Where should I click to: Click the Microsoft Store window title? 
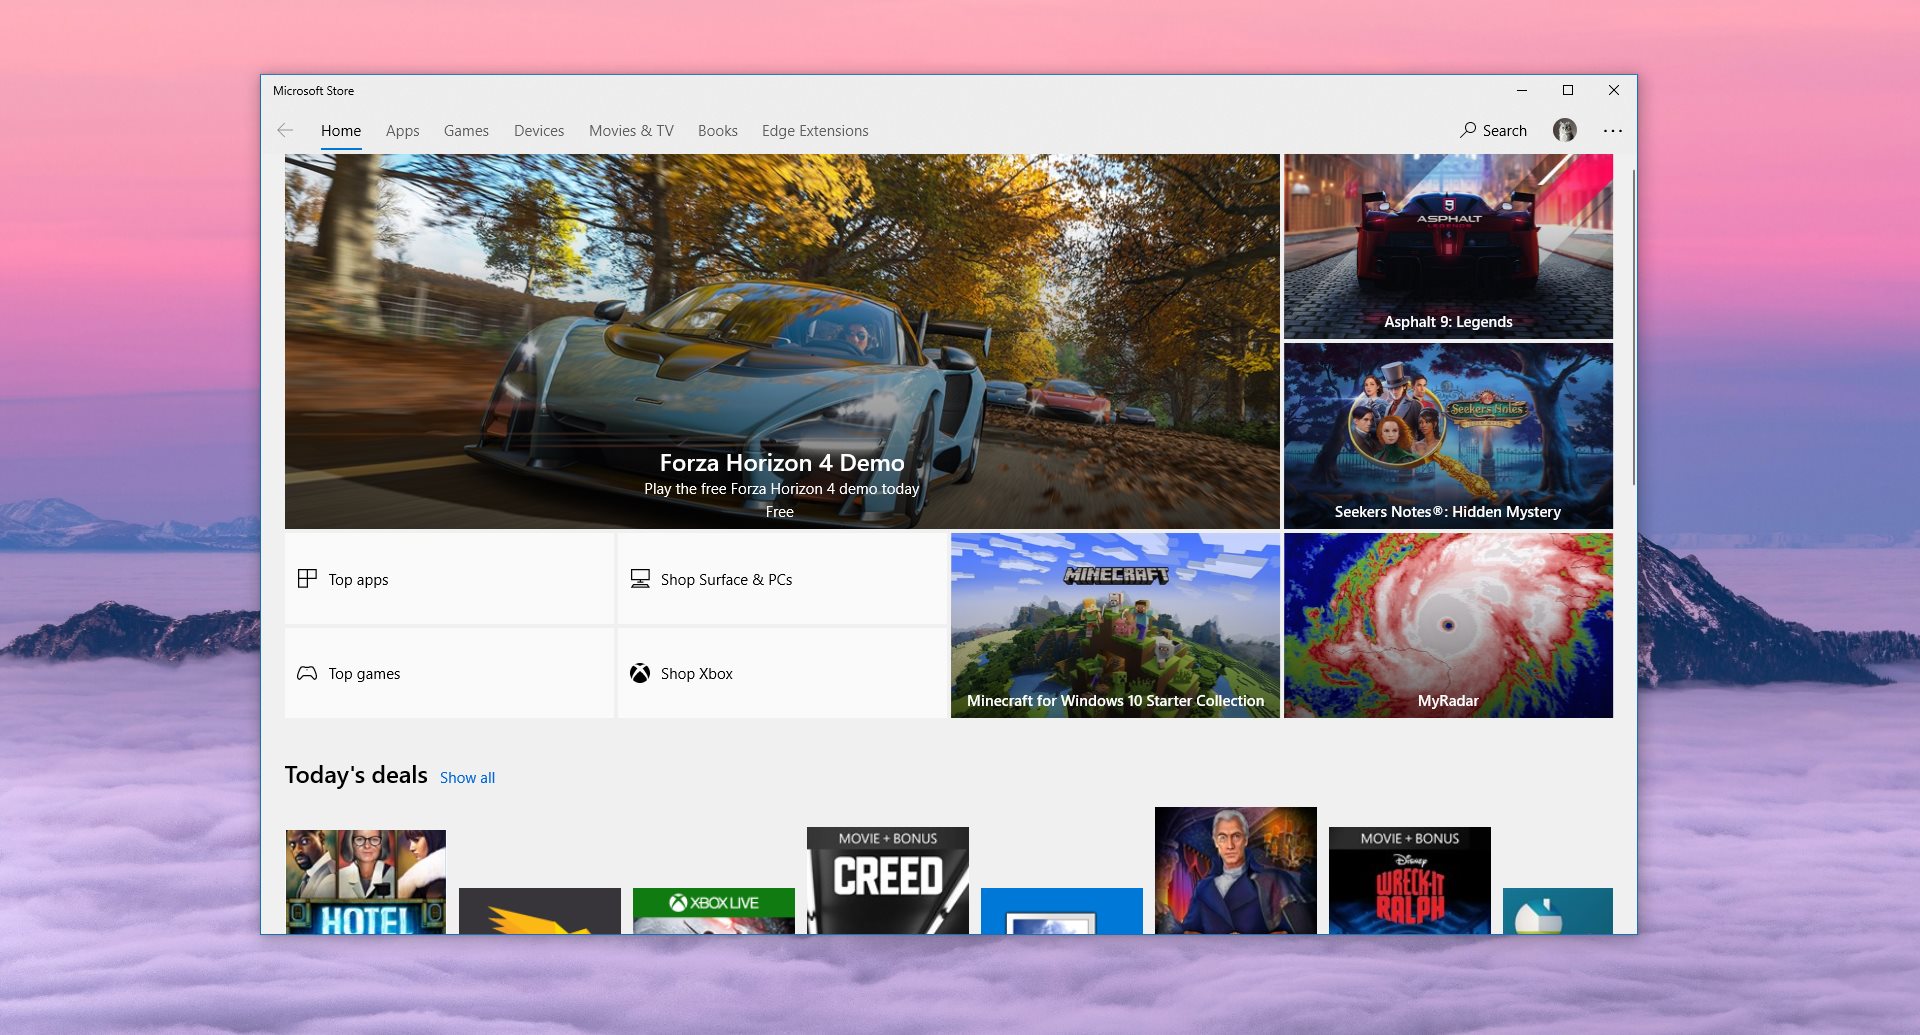coord(313,91)
